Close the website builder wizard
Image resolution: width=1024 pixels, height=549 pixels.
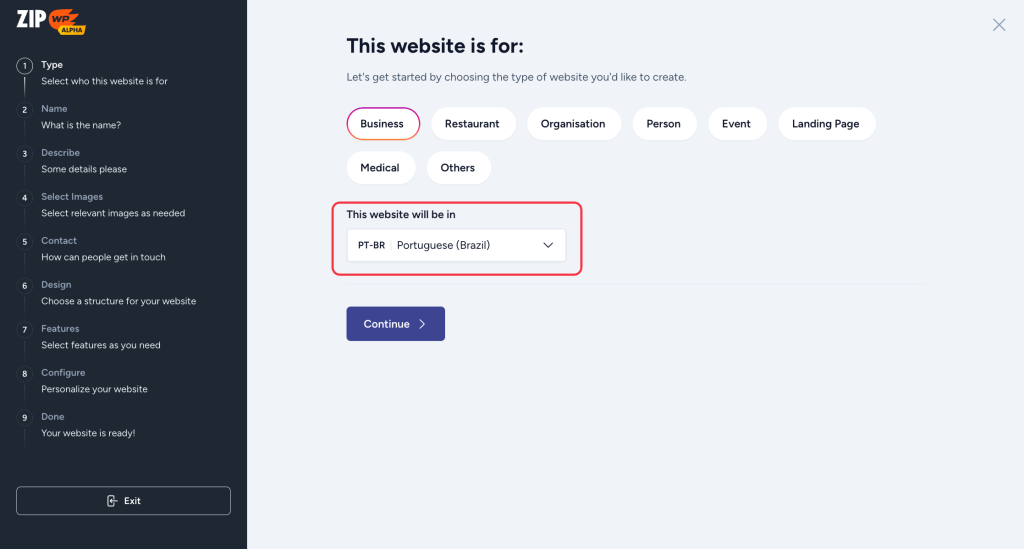998,25
